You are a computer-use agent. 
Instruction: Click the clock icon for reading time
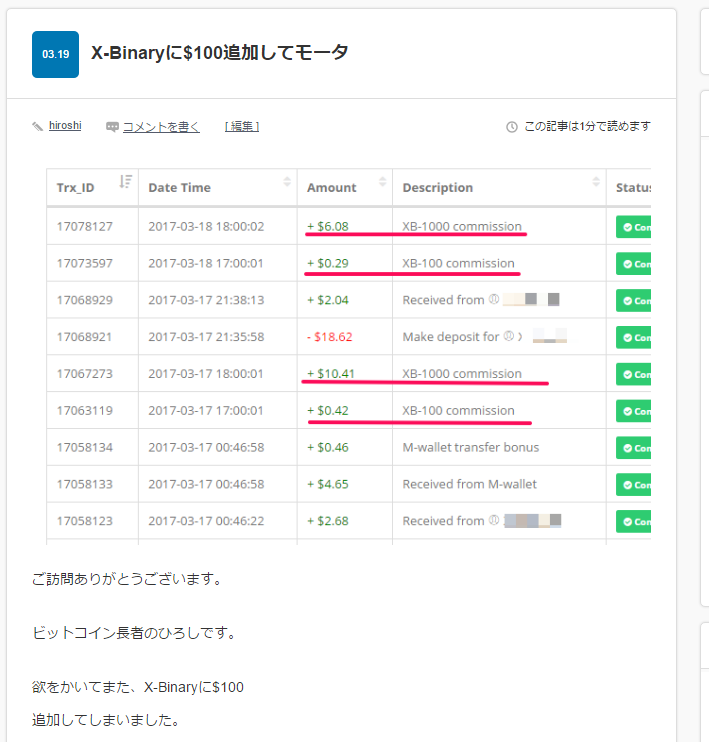(512, 127)
